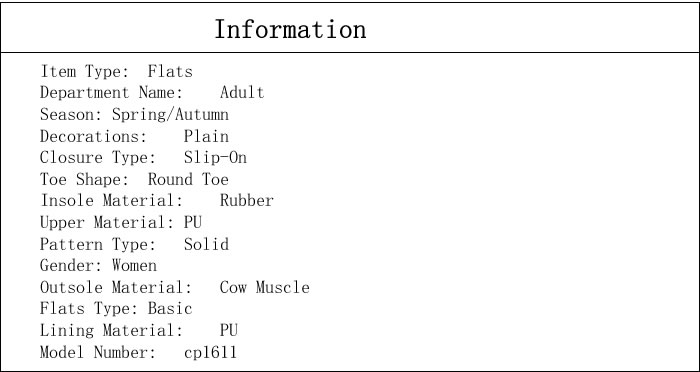Click the Upper Material: PU row
The image size is (700, 372).
click(121, 222)
